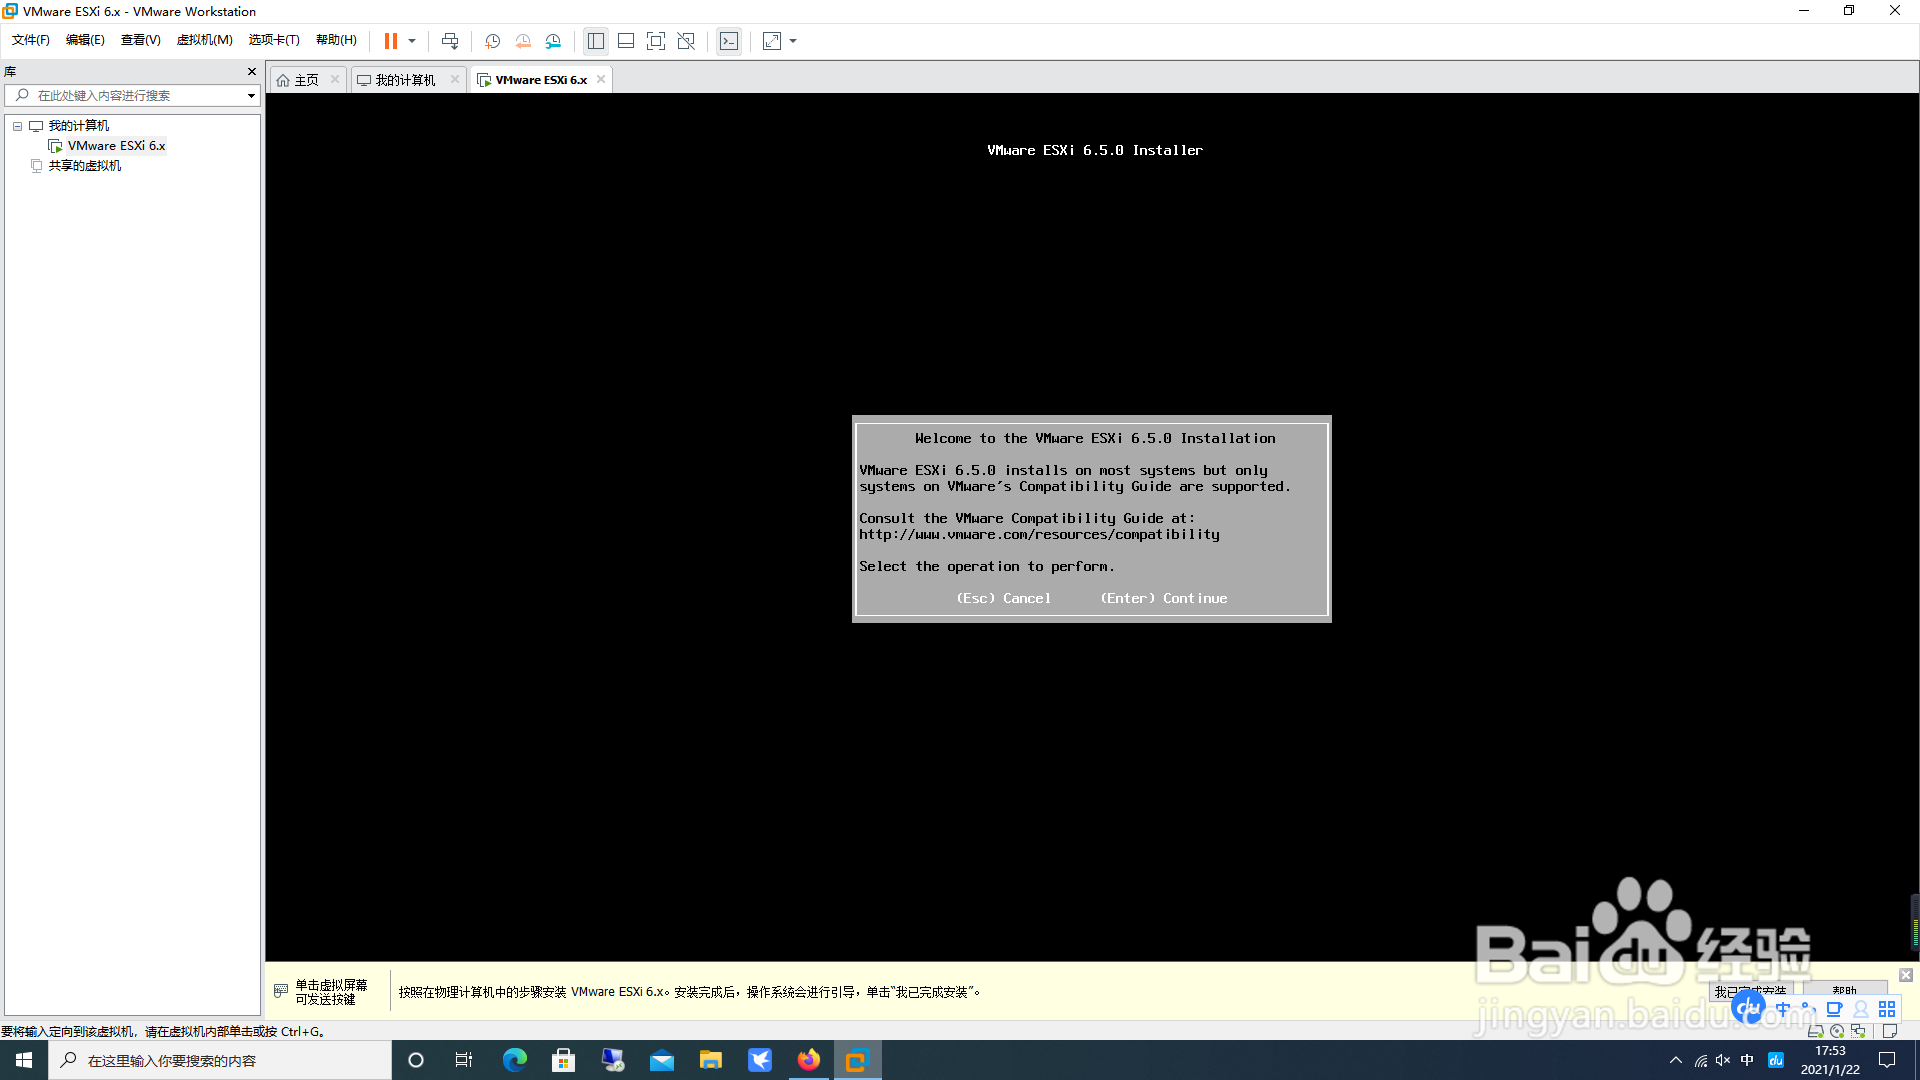Click the 帮助 button in the install bar
The image size is (1920, 1080).
pyautogui.click(x=1845, y=992)
